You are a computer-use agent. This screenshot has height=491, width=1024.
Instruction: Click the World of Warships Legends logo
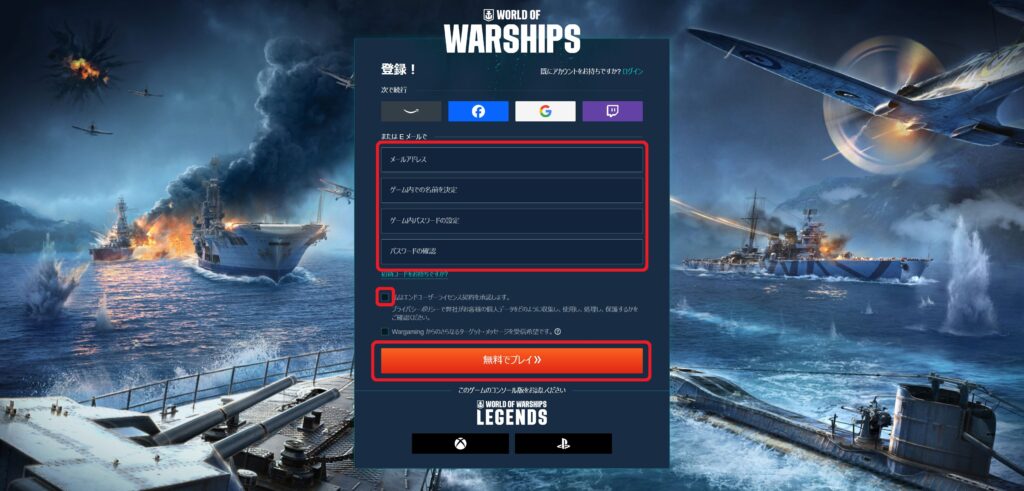click(512, 412)
